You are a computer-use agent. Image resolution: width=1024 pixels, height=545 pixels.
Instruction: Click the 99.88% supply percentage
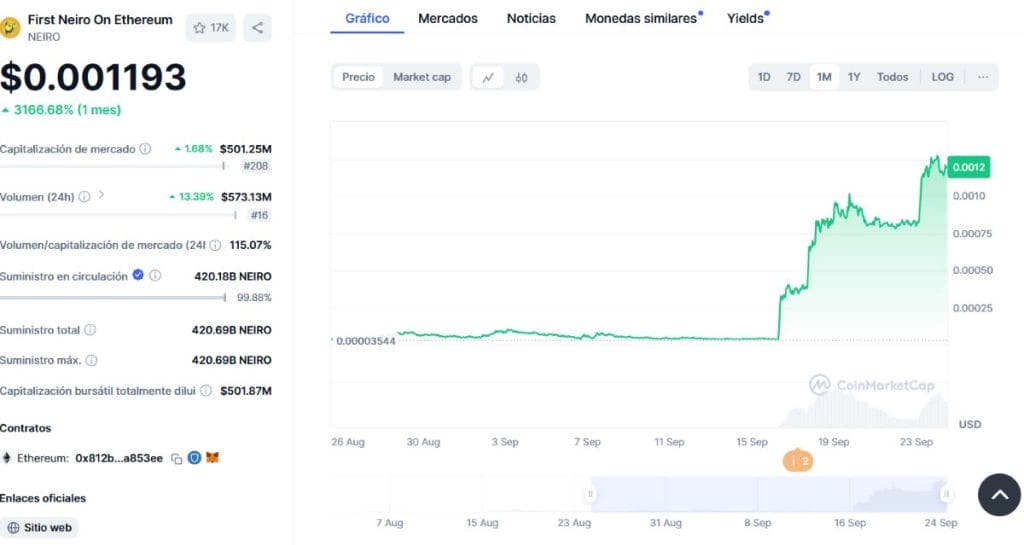click(254, 298)
